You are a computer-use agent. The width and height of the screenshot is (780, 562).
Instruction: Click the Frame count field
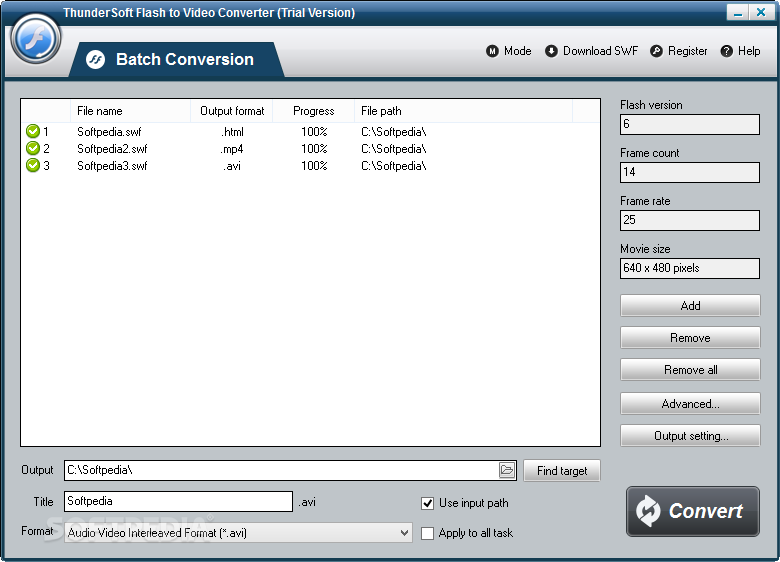[x=689, y=172]
